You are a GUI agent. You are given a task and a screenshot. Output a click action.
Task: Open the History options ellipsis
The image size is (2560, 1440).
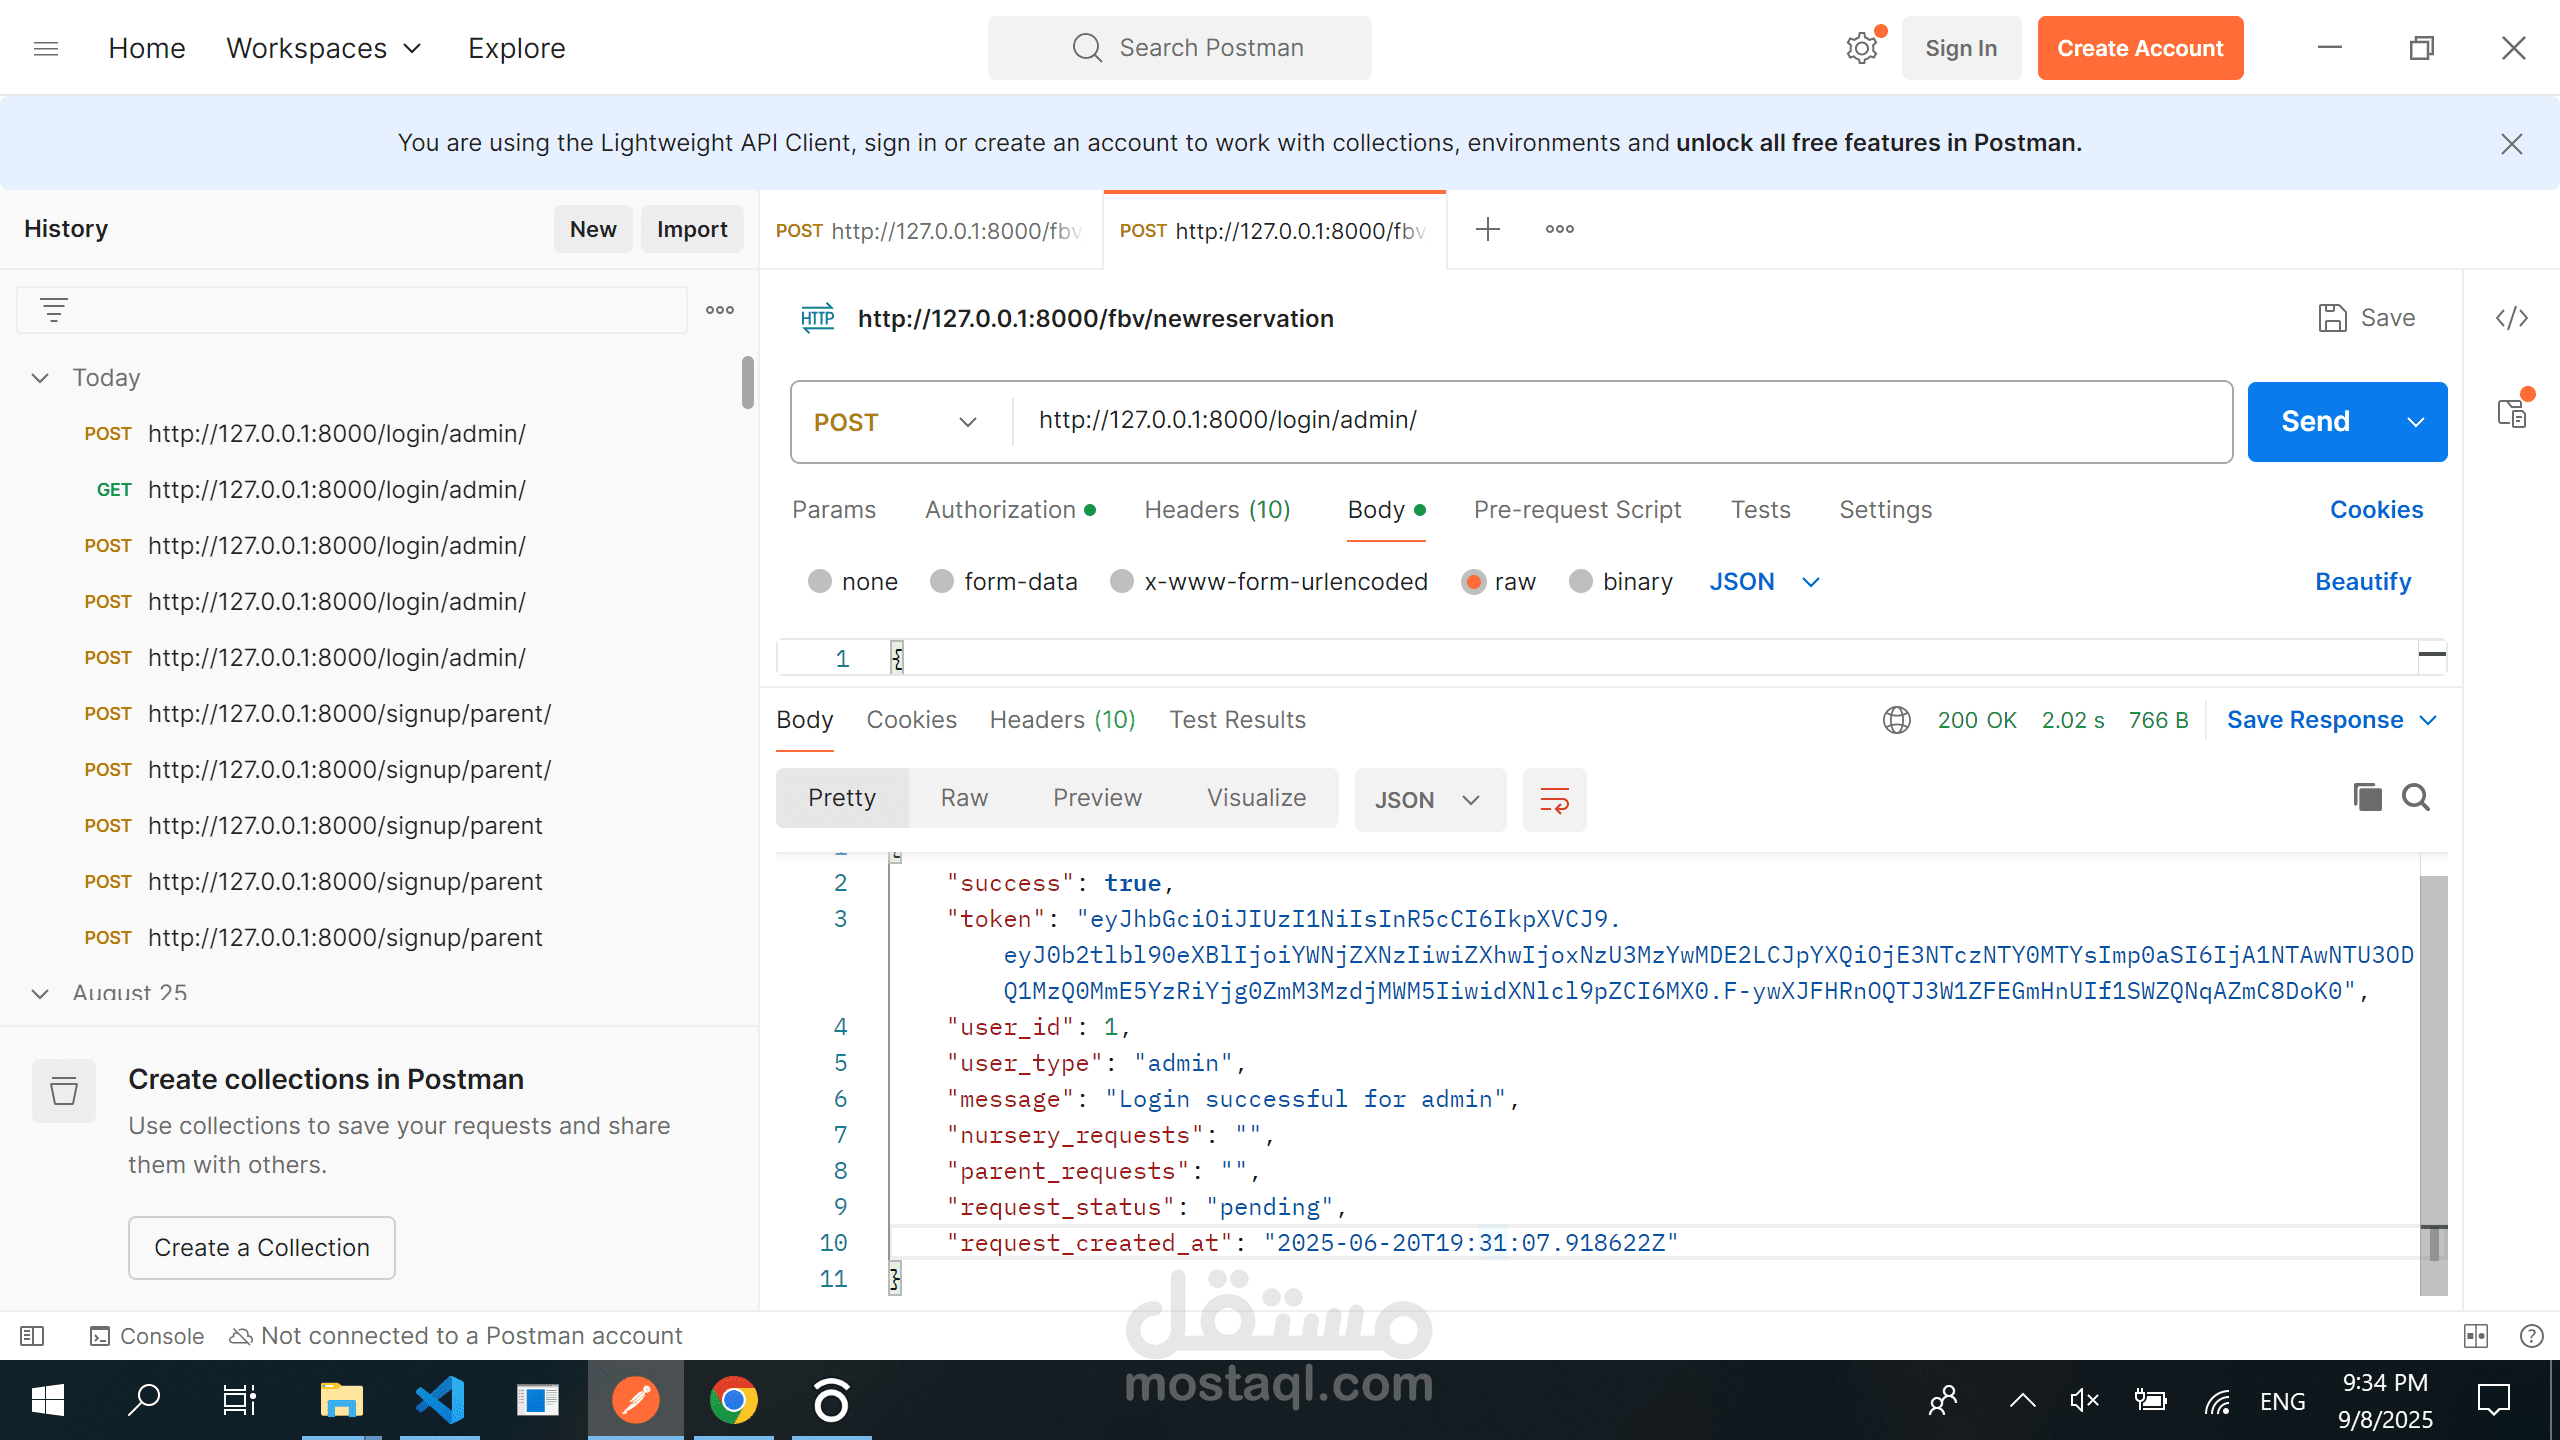720,310
